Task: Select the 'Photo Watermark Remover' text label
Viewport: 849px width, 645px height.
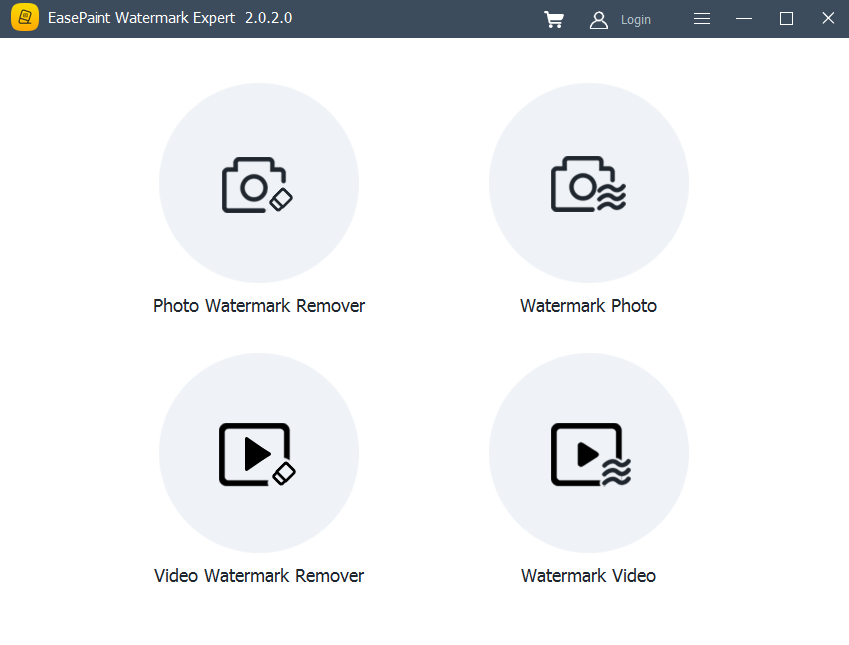Action: pos(258,305)
